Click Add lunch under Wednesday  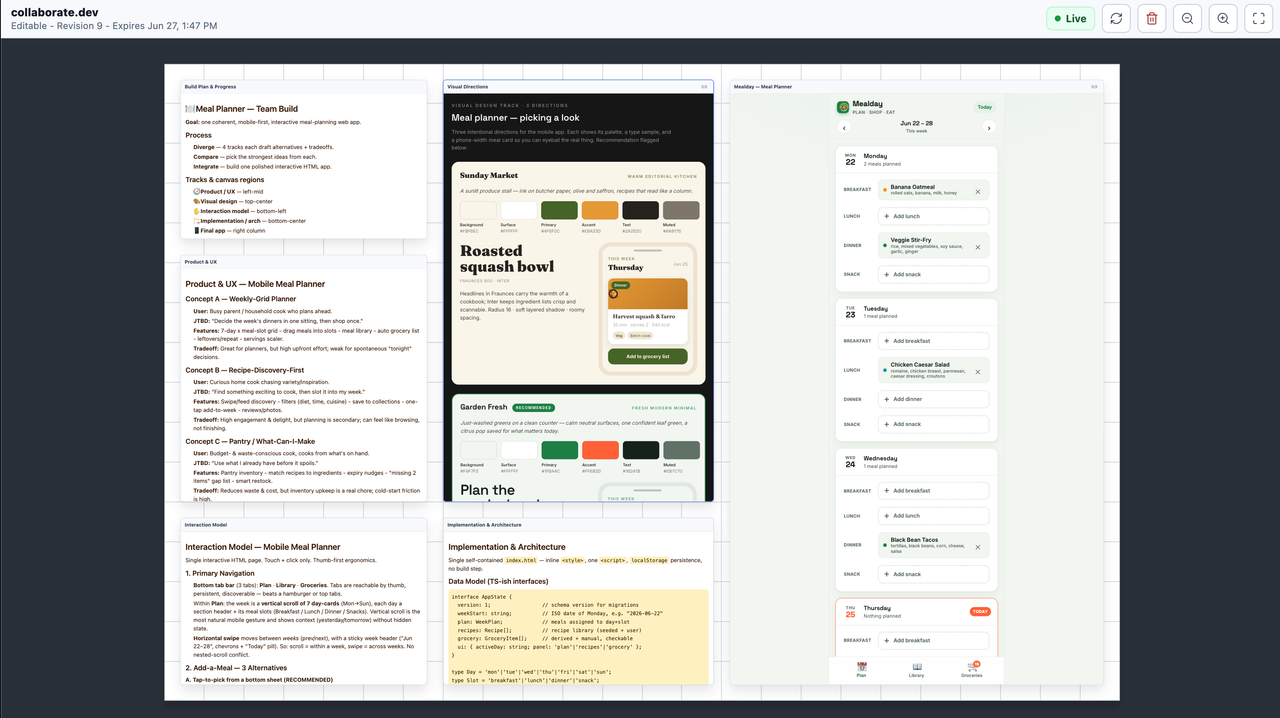(934, 516)
